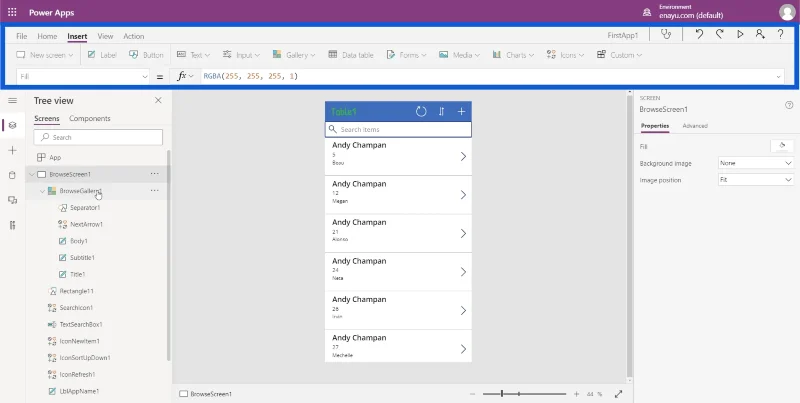The width and height of the screenshot is (800, 403).
Task: Click the Redo arrow icon
Action: [x=719, y=34]
